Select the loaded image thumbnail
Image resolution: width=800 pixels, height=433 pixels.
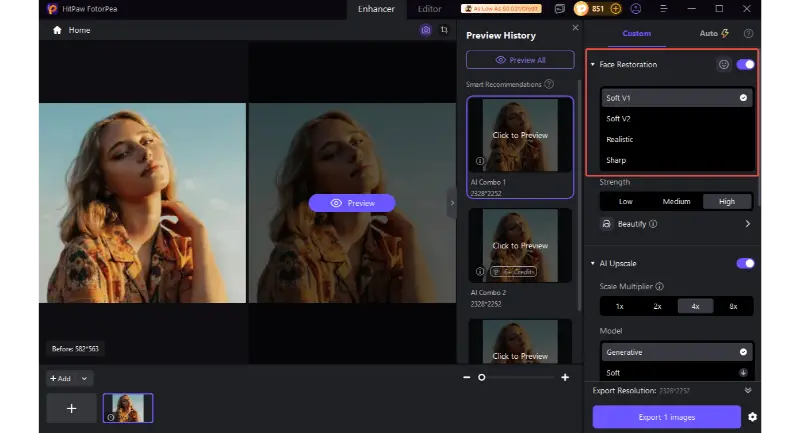(x=128, y=408)
